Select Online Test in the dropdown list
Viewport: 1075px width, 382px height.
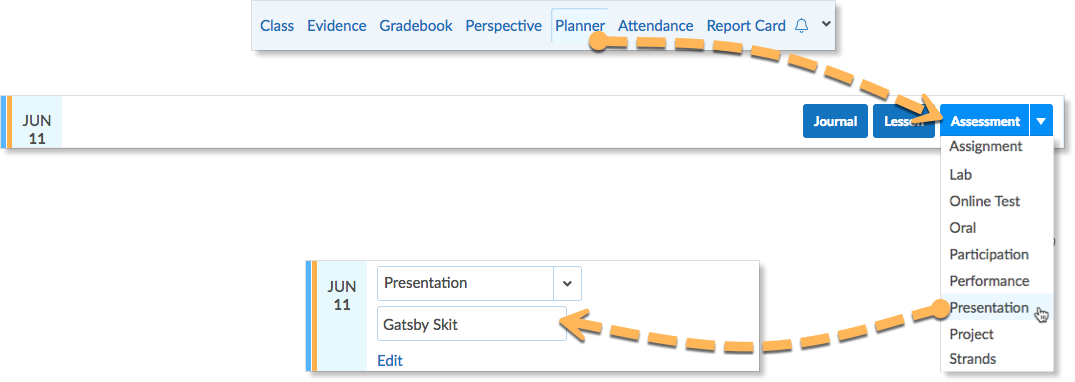pyautogui.click(x=985, y=201)
